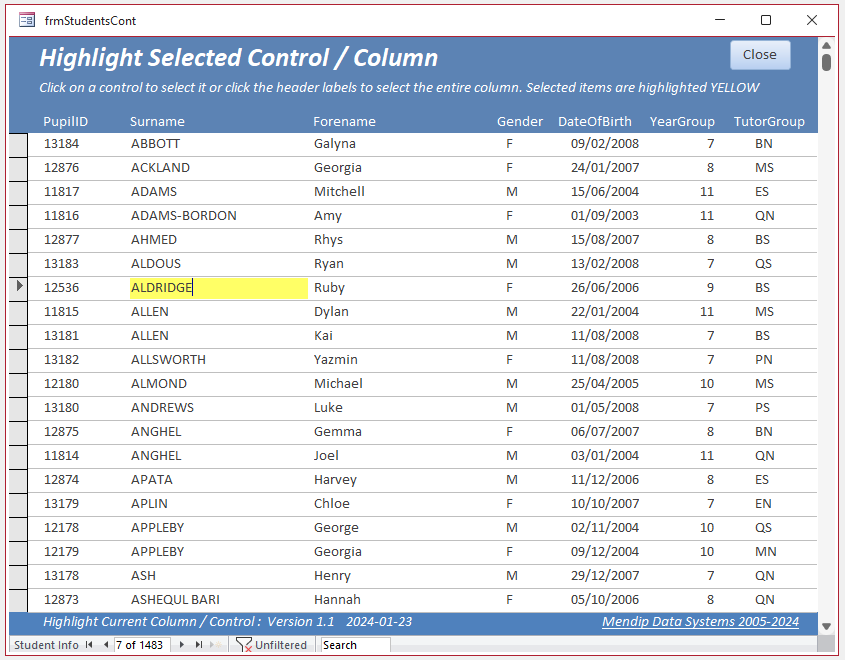Viewport: 845px width, 660px height.
Task: Select the Gender column header
Action: point(520,121)
